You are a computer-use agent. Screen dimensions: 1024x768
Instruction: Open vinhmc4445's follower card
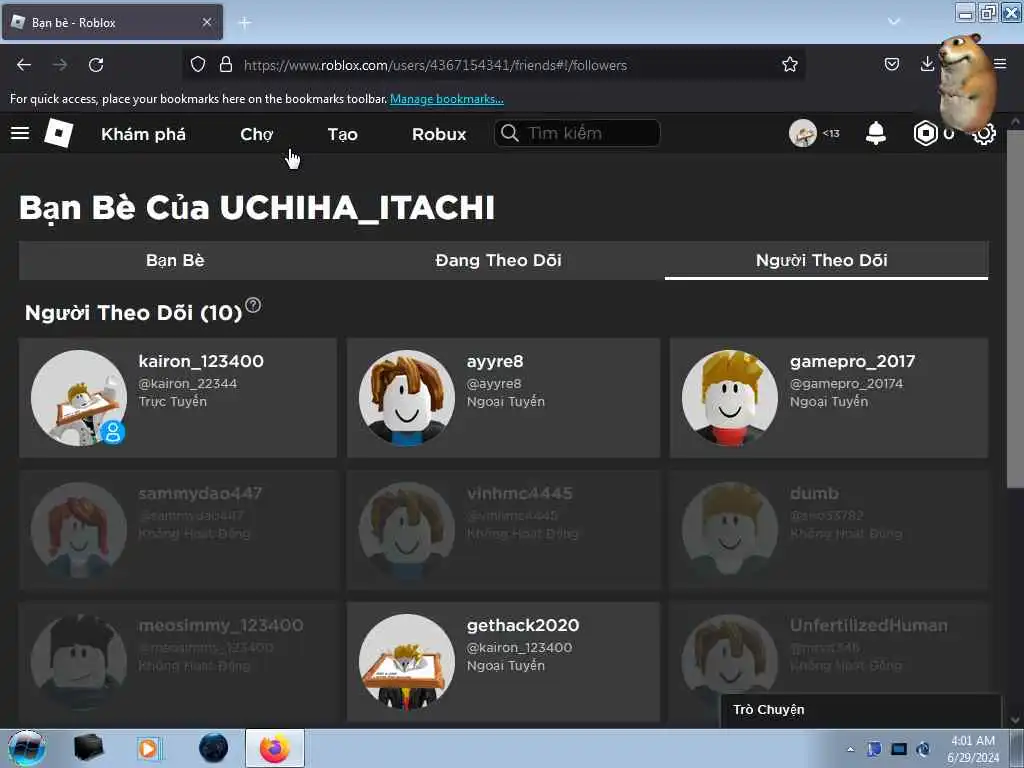coord(503,530)
